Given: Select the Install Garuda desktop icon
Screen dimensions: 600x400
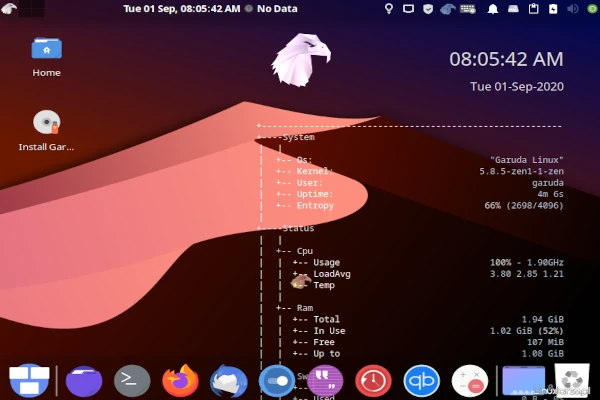Looking at the screenshot, I should pos(46,130).
